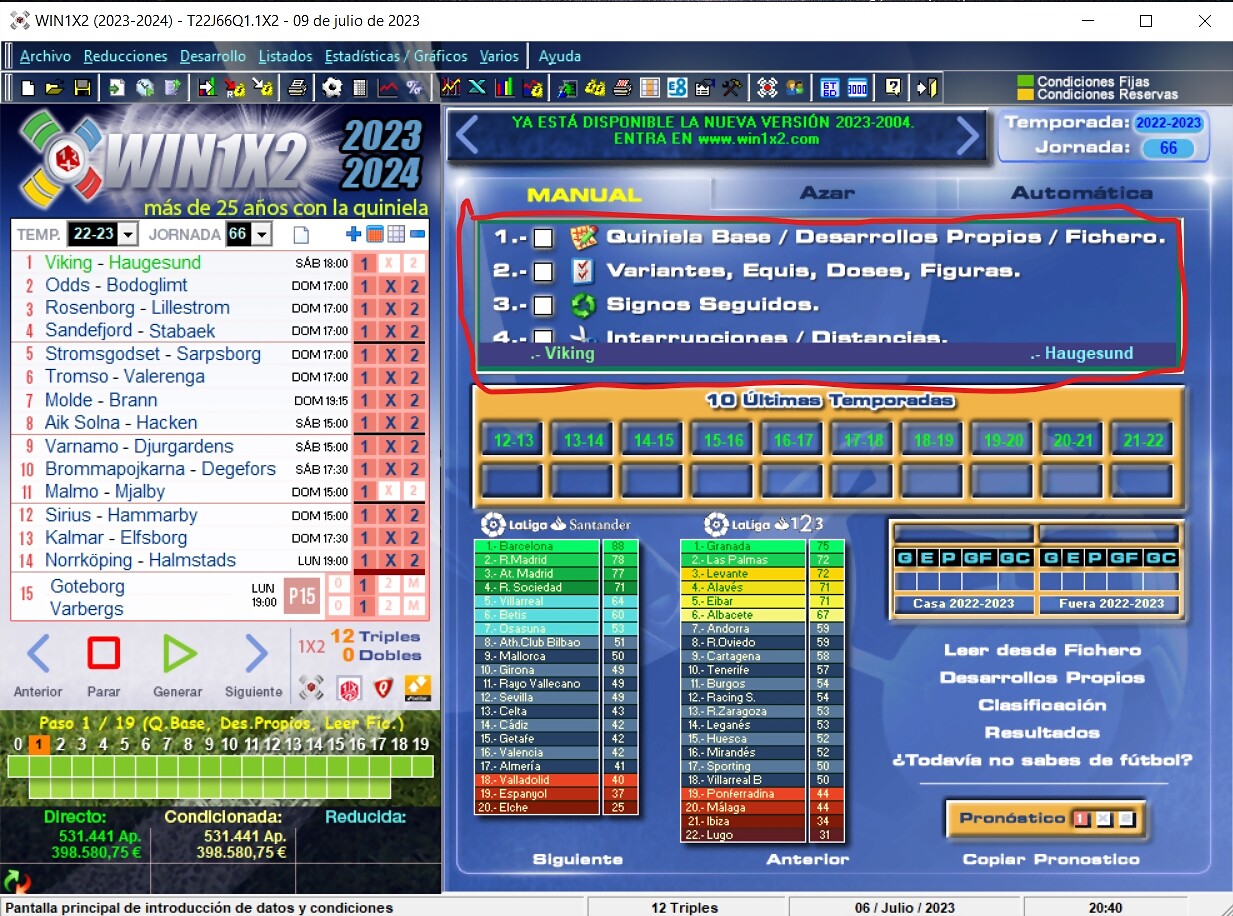Toggle sign 1 for Viking - Haugesund
The width and height of the screenshot is (1233, 916).
365,264
